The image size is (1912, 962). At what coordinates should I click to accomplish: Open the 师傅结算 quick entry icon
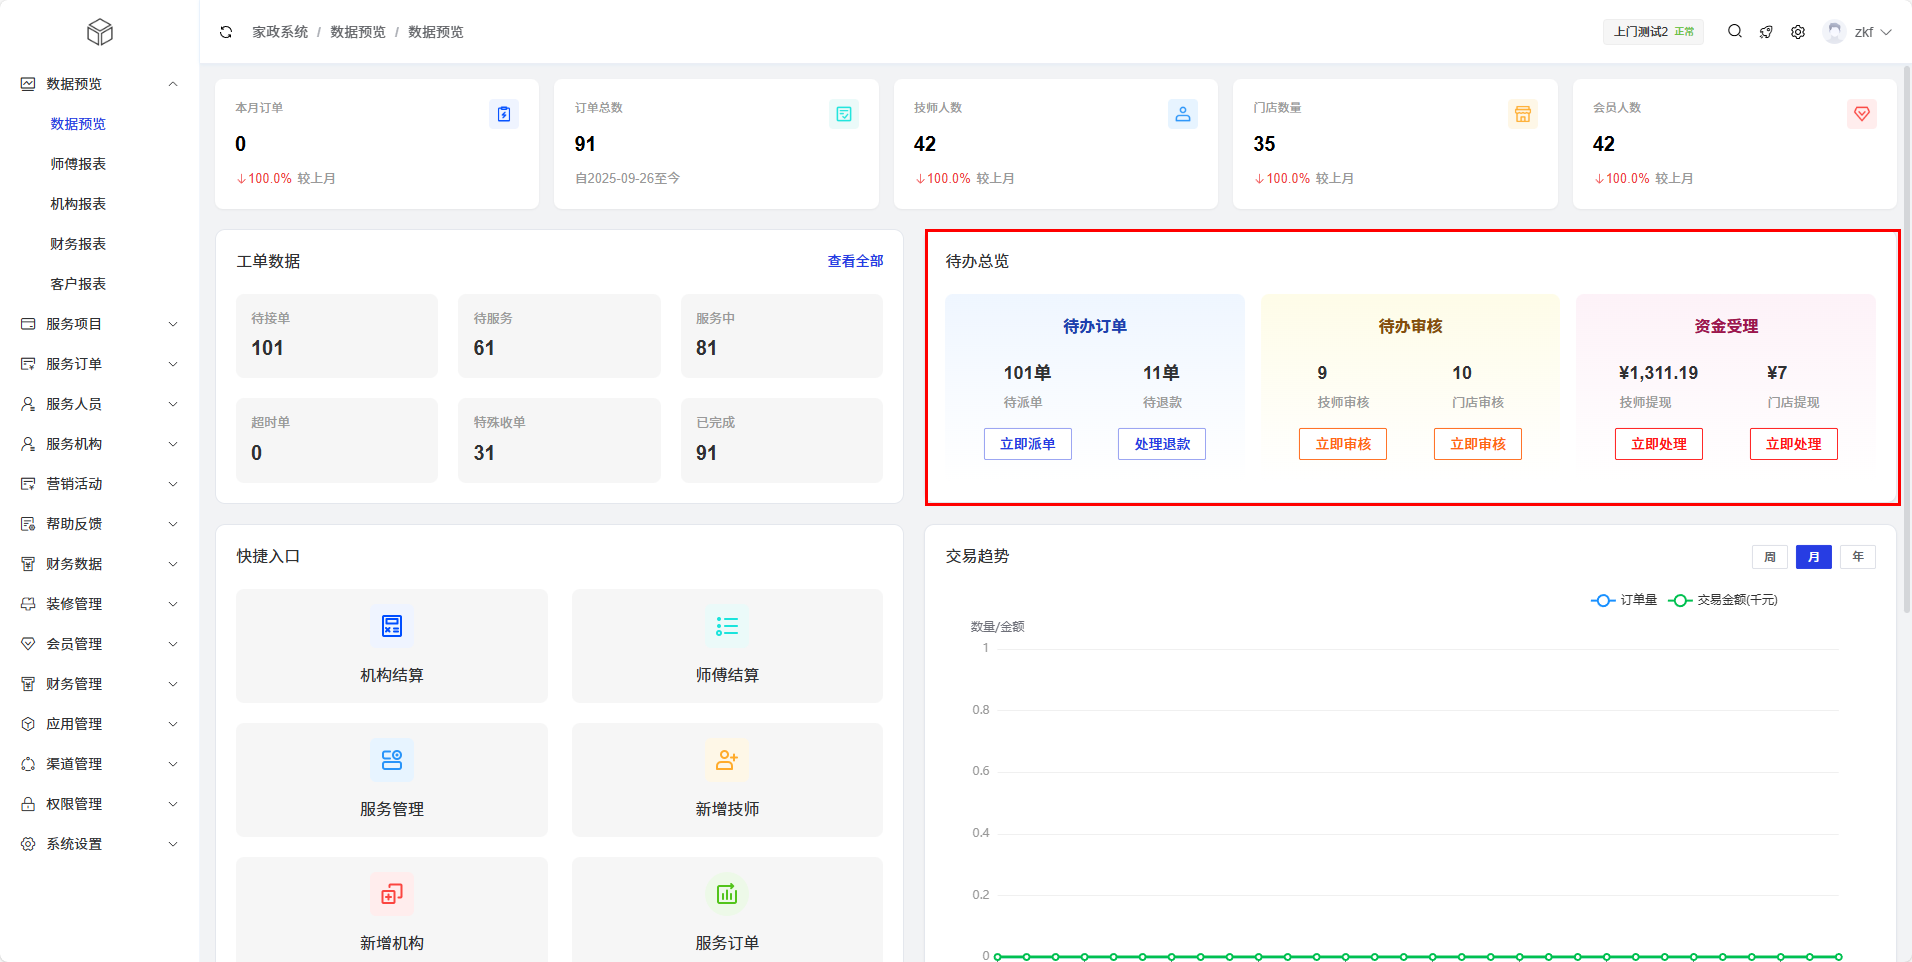tap(727, 626)
